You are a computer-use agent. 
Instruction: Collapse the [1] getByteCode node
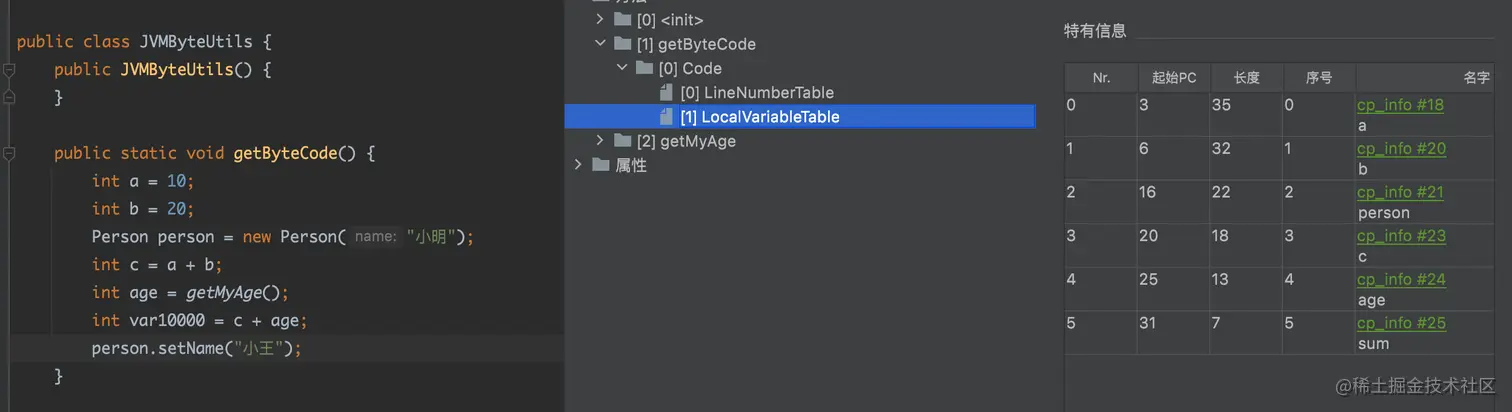point(600,44)
